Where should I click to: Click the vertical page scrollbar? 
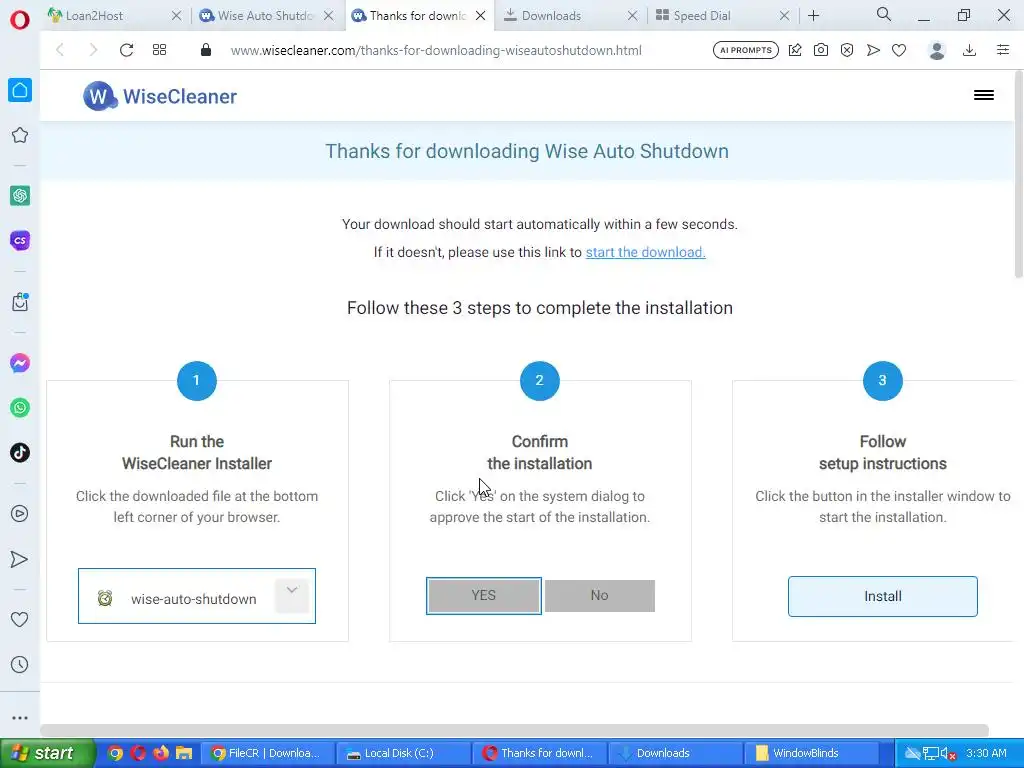click(1019, 176)
